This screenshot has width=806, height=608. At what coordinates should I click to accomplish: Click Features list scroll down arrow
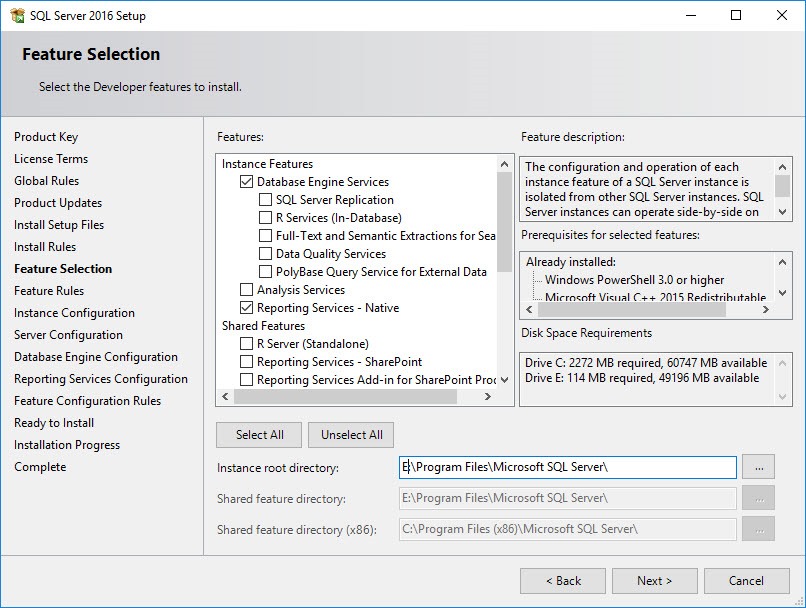(x=504, y=380)
